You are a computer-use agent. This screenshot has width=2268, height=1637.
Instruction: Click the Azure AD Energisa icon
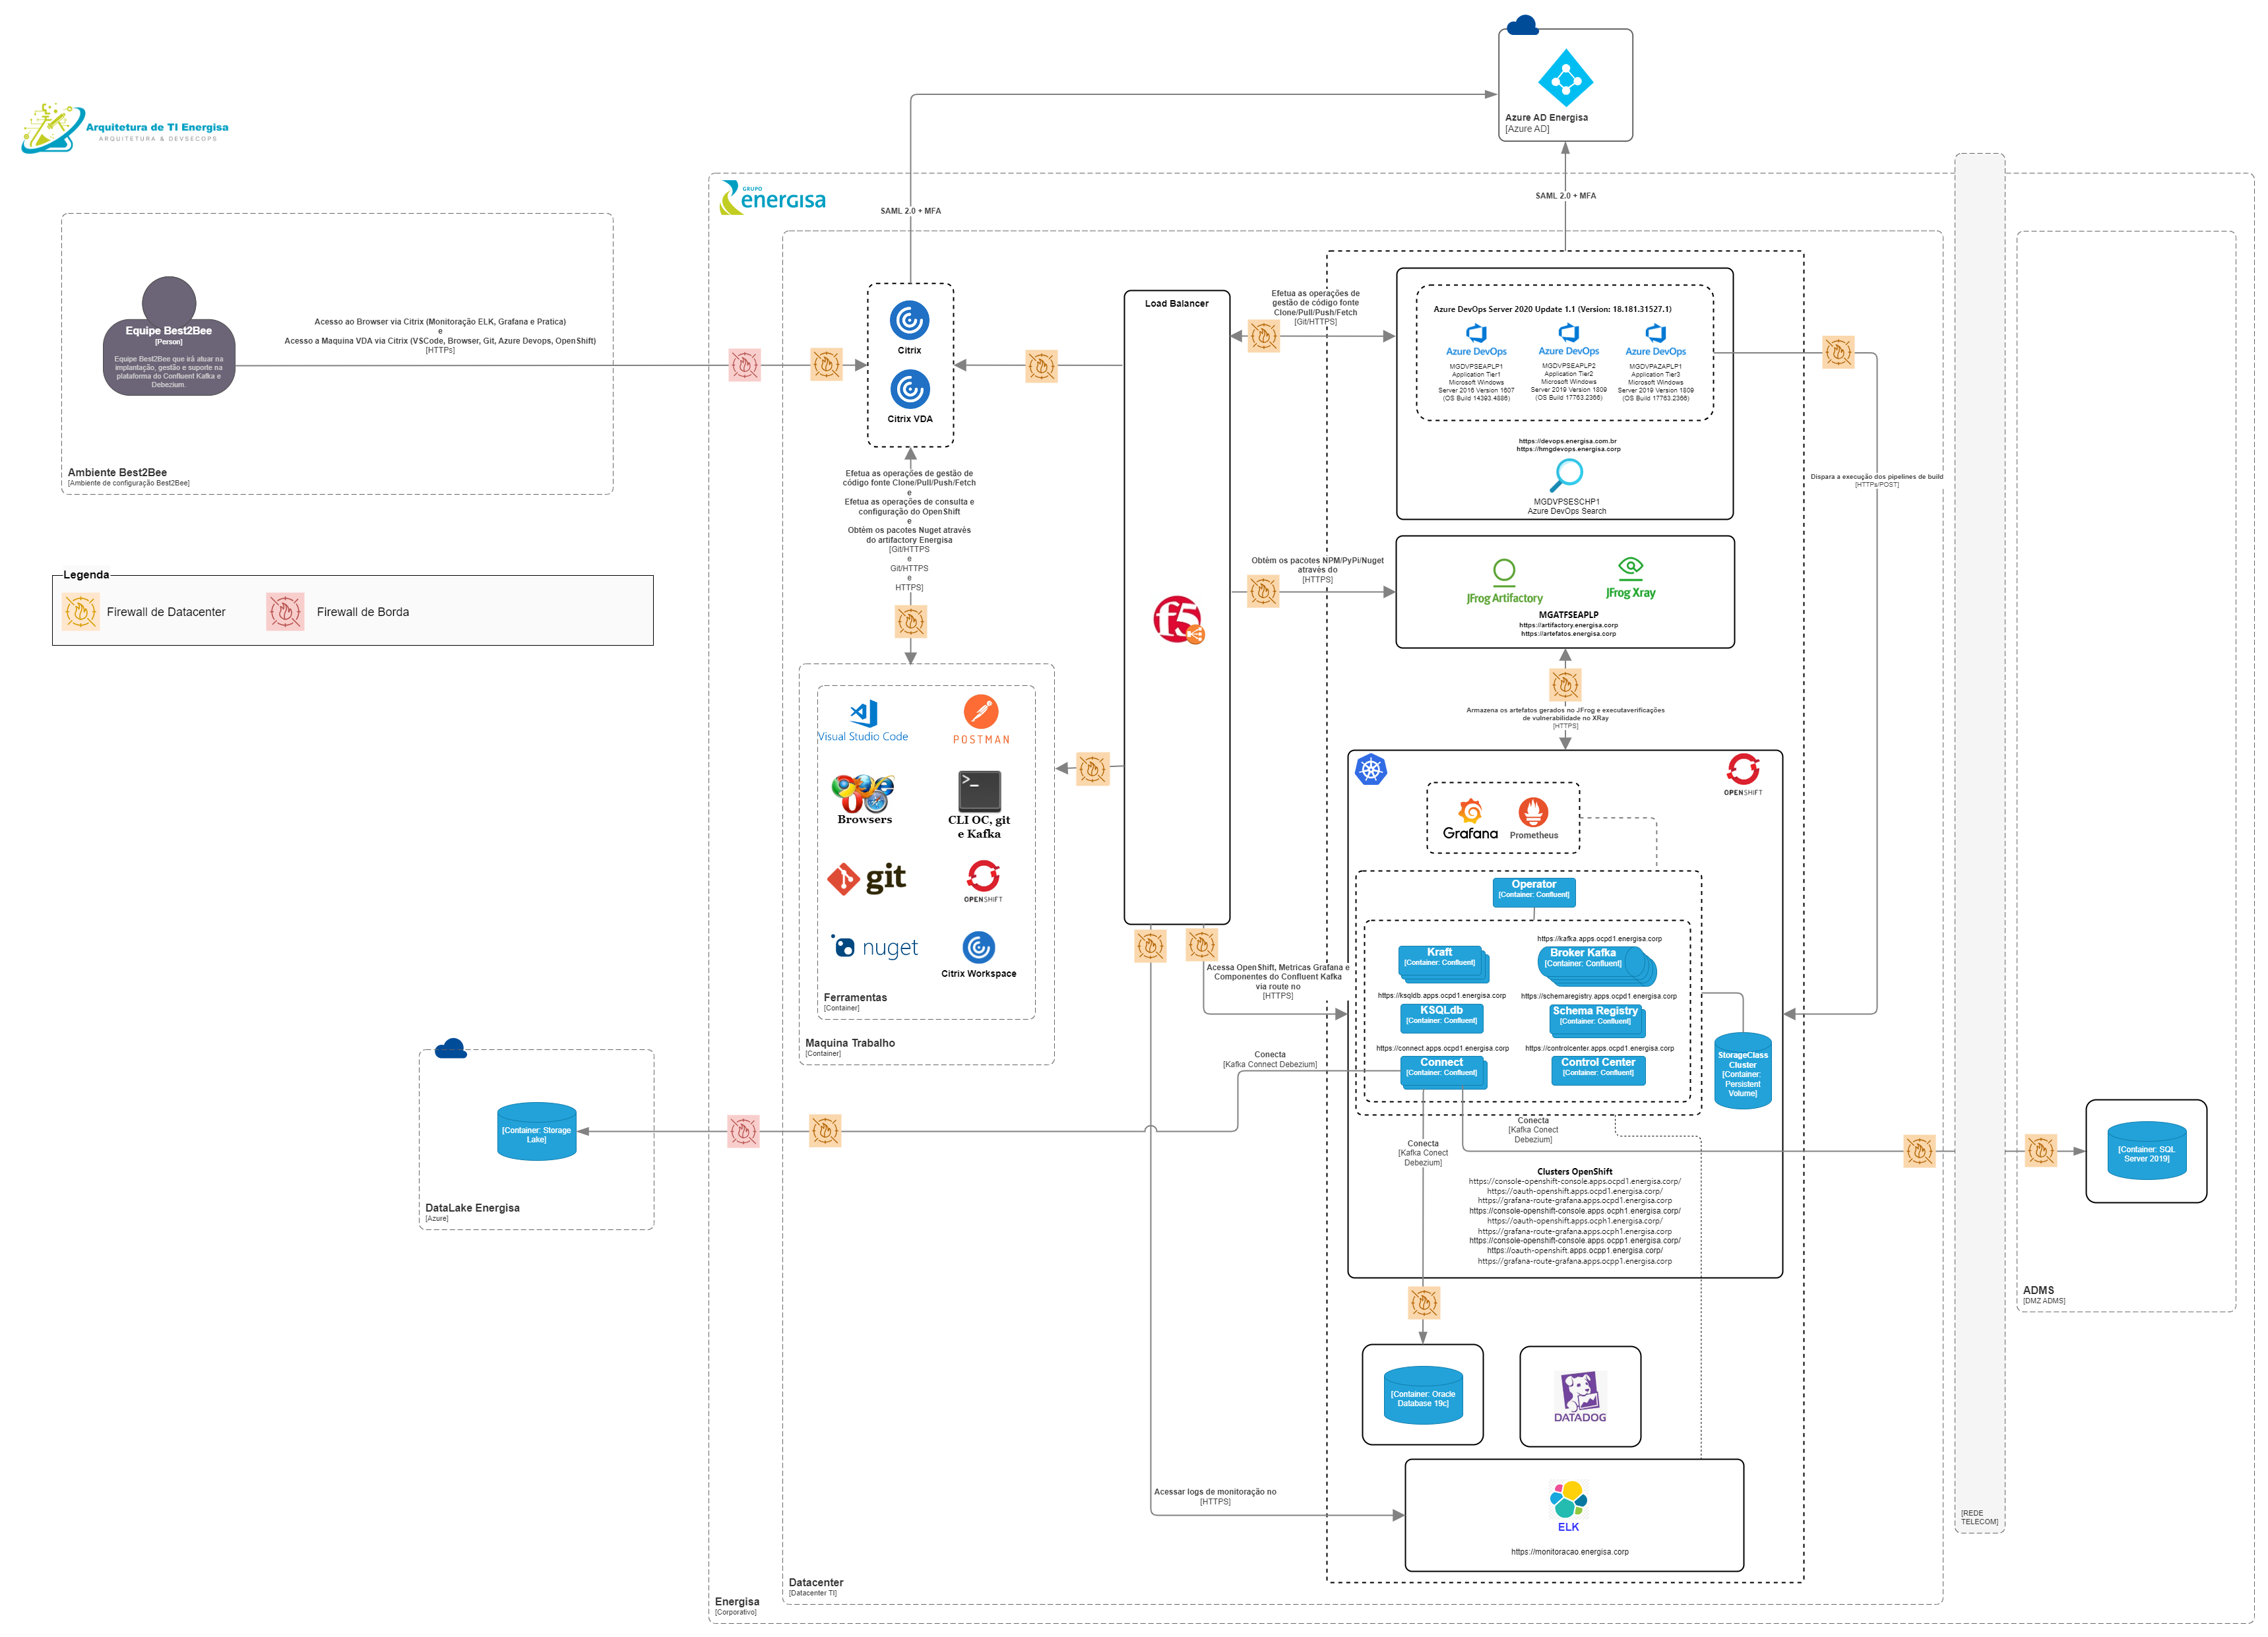coord(1565,78)
